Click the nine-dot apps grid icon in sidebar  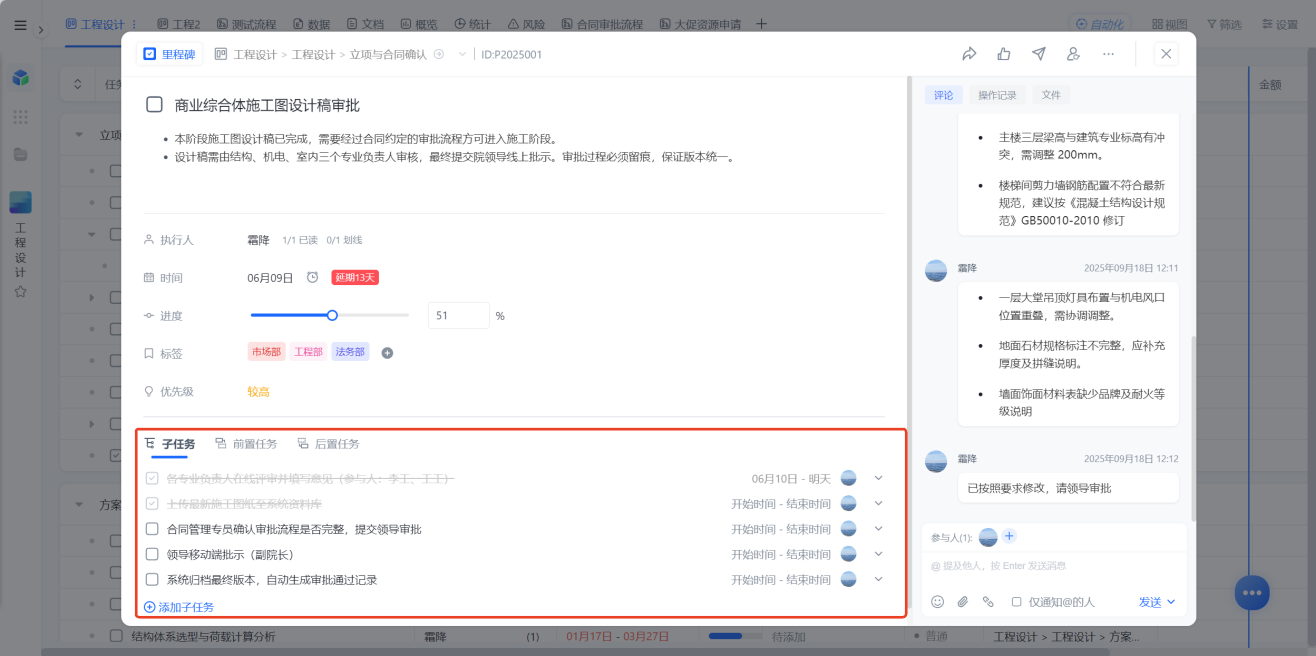pos(20,117)
